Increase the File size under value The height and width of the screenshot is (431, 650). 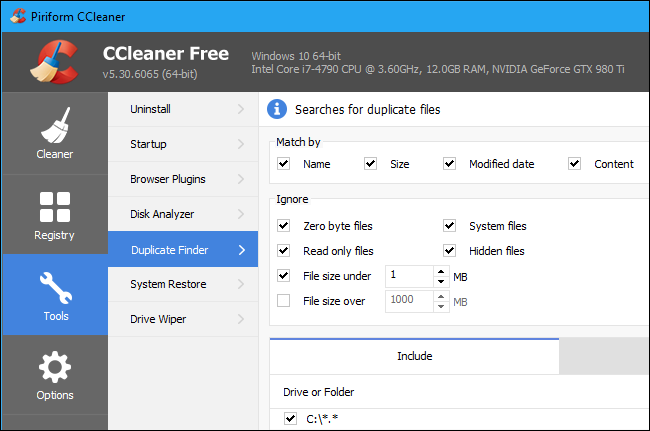441,271
